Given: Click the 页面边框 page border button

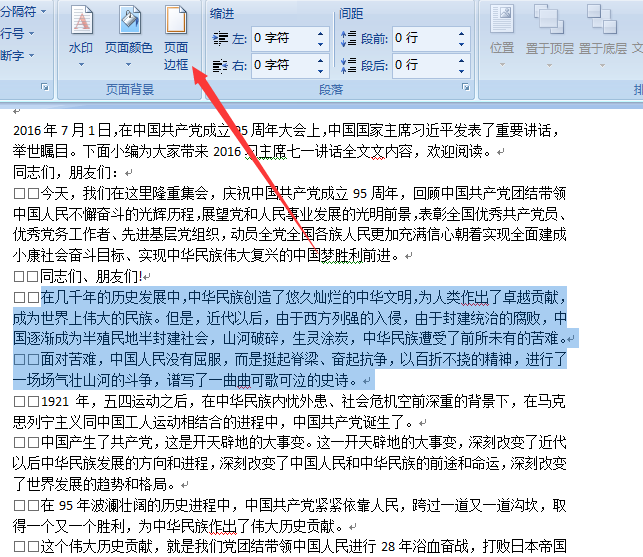Looking at the screenshot, I should click(176, 37).
